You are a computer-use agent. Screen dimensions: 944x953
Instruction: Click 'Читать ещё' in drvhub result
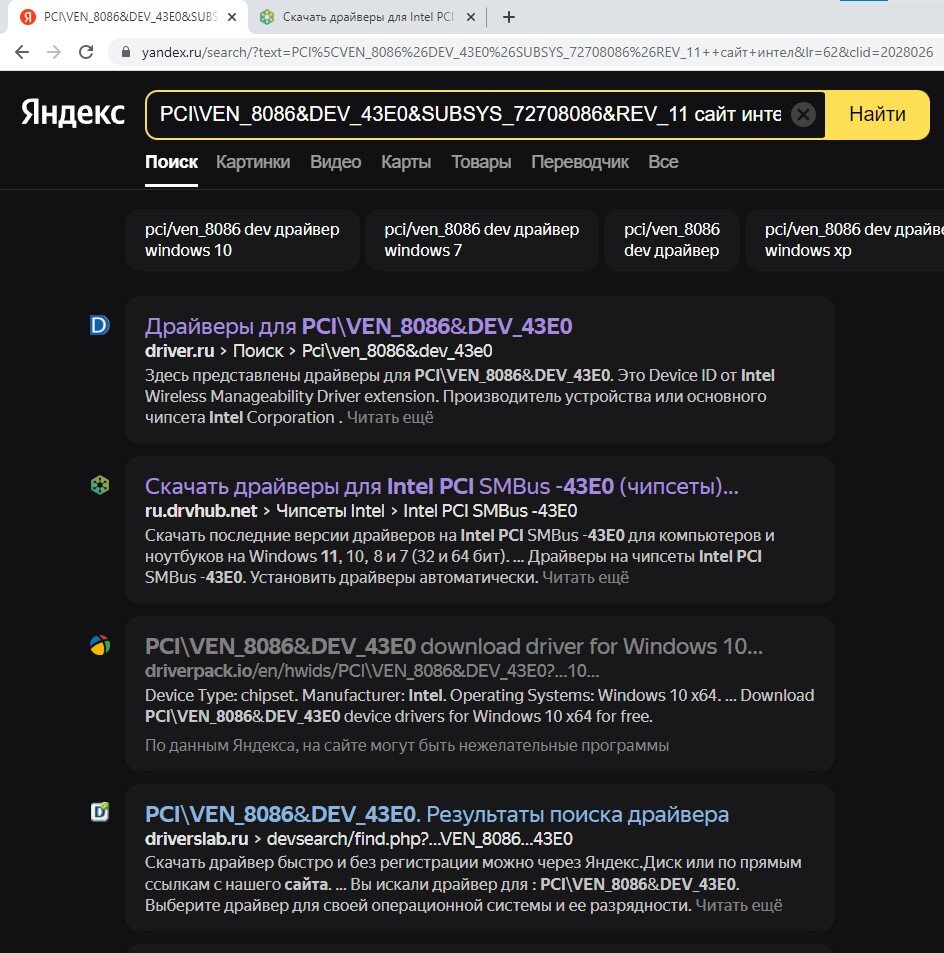(x=585, y=577)
